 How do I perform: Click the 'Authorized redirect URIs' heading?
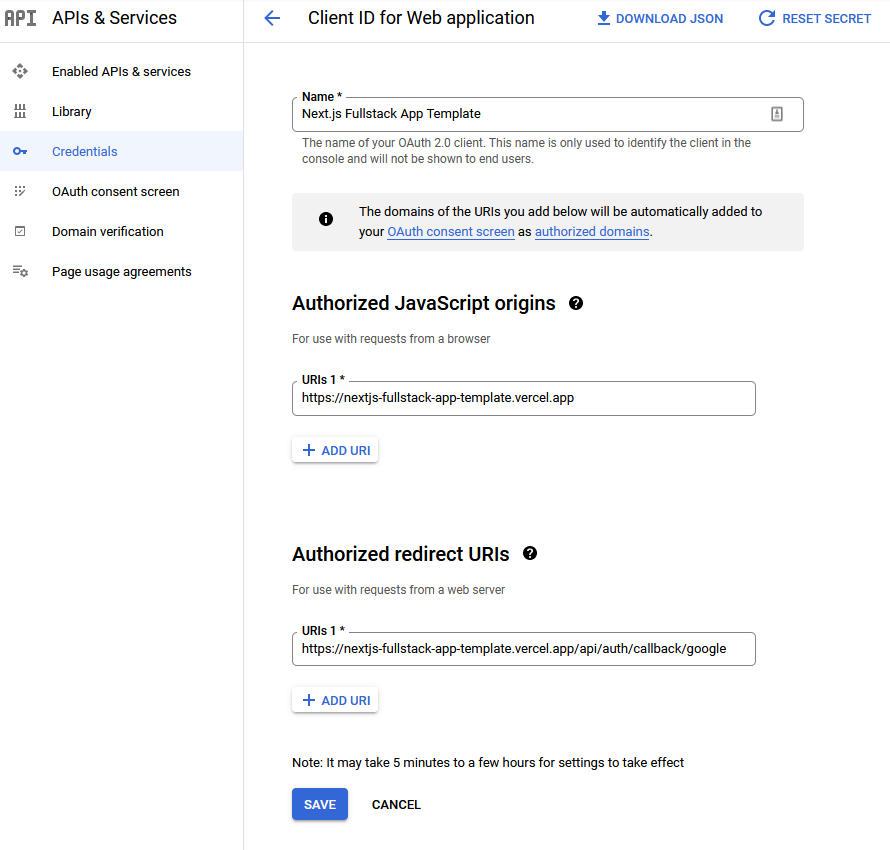(x=401, y=554)
